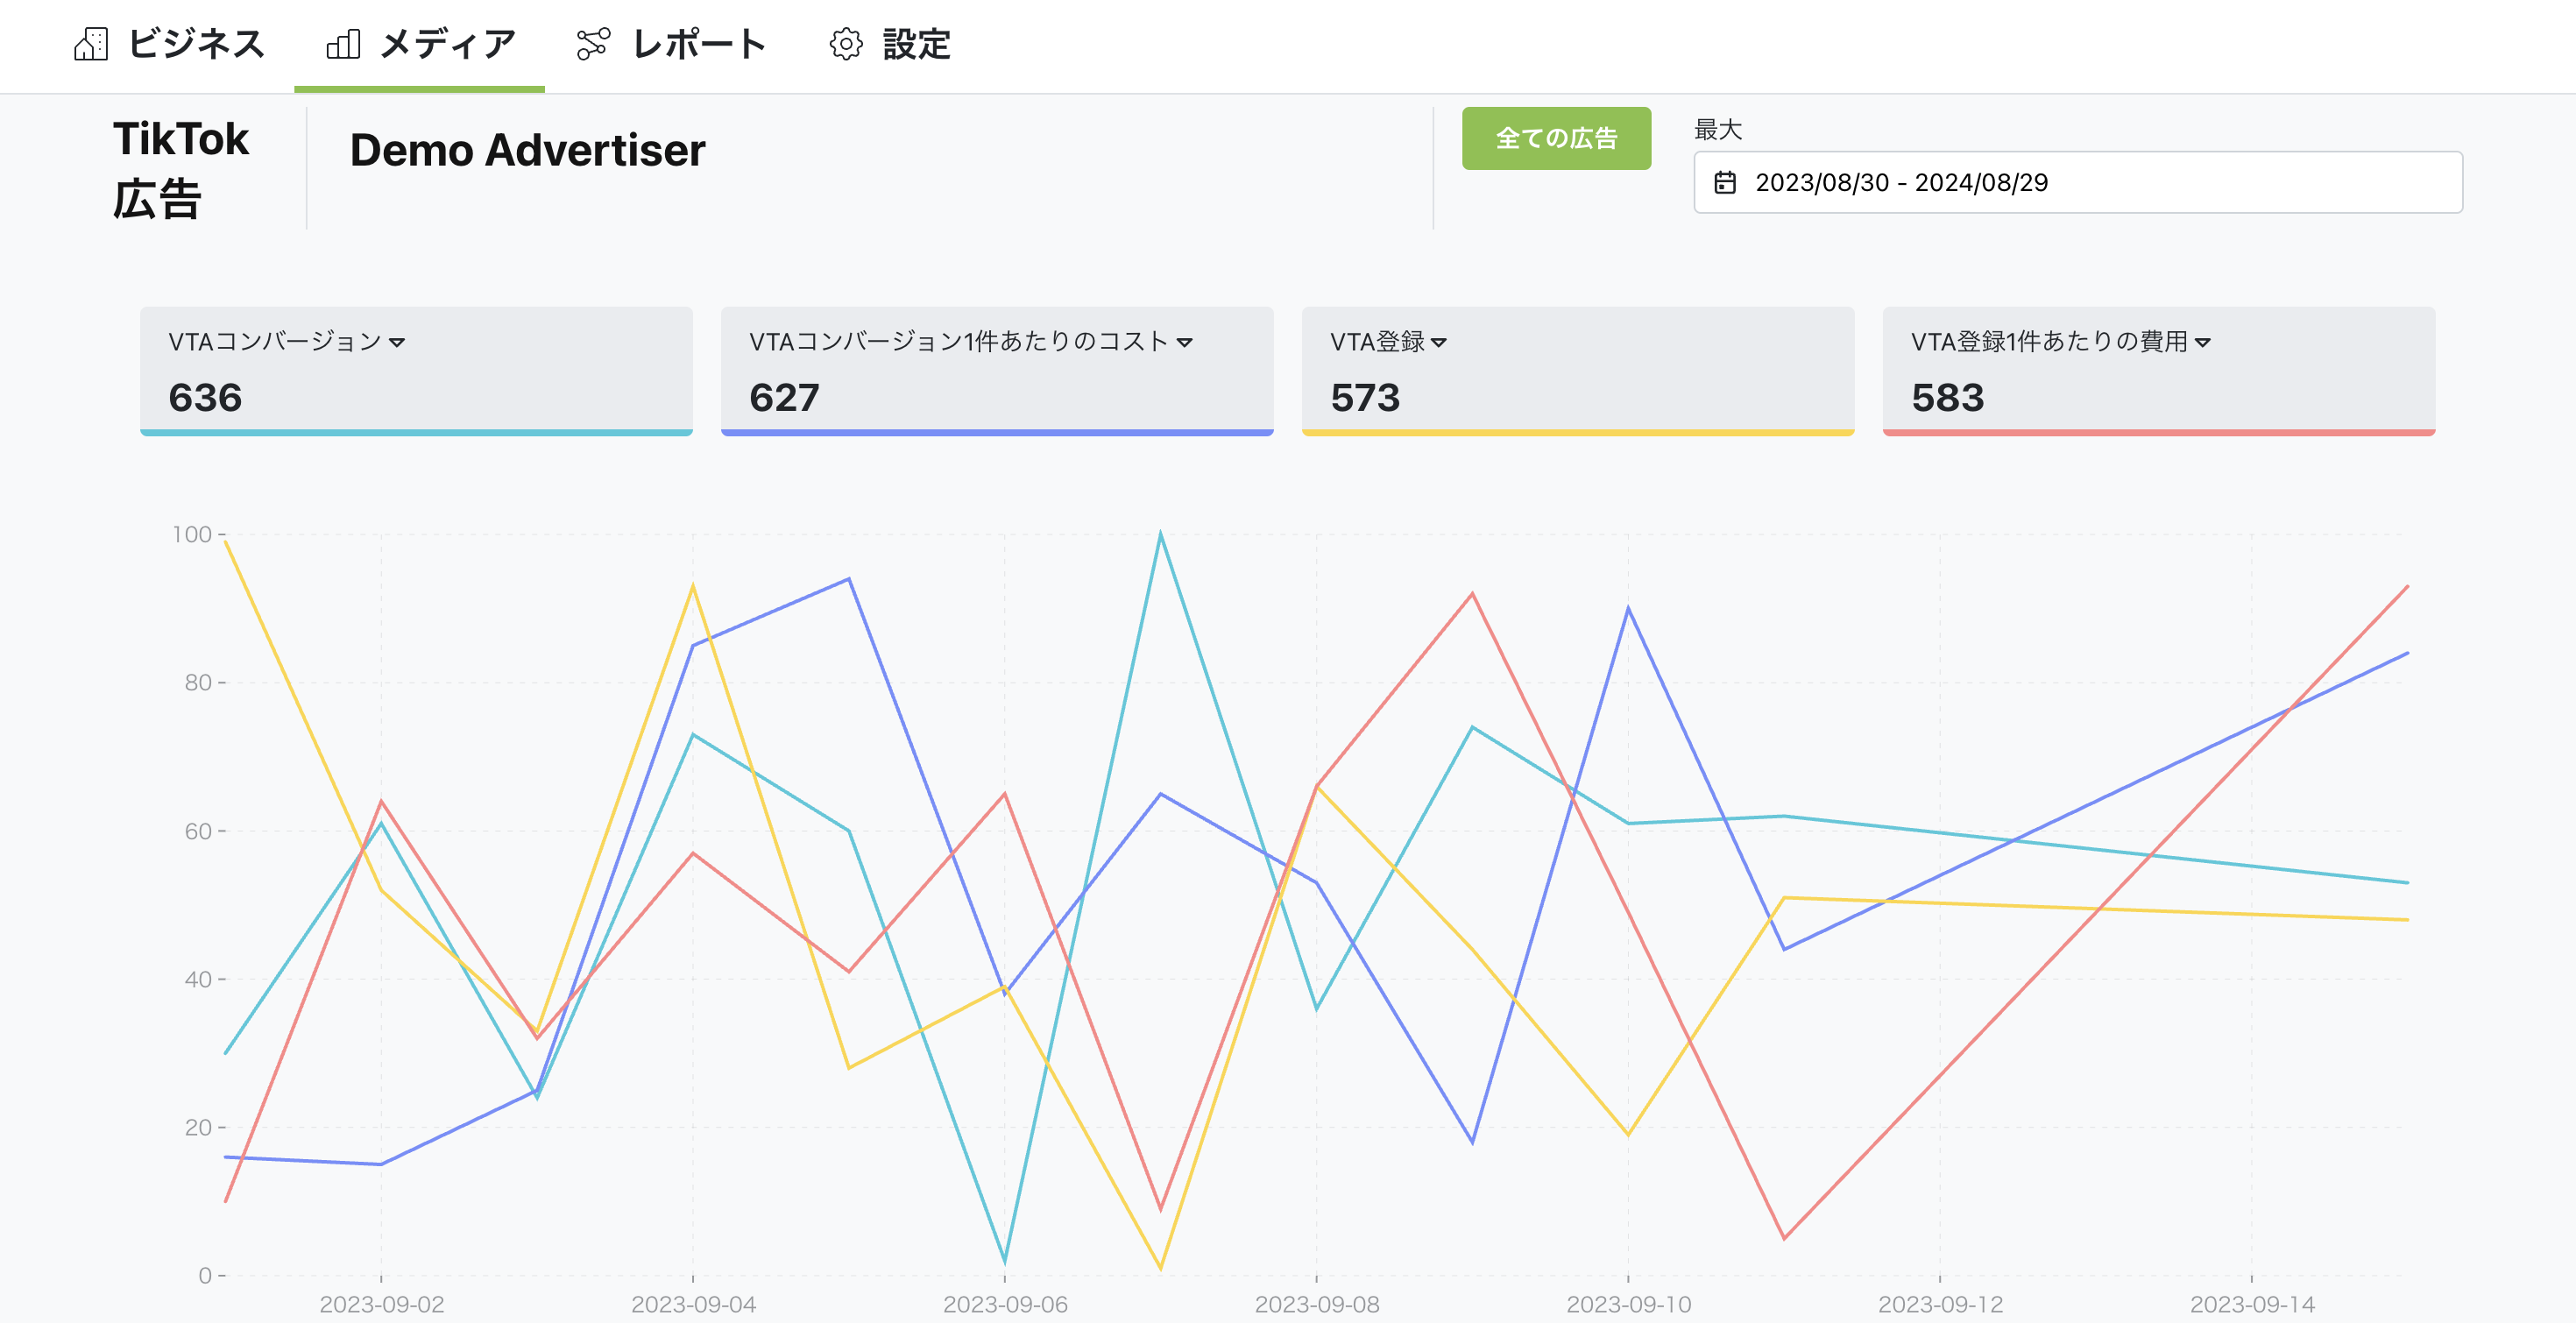Viewport: 2576px width, 1323px height.
Task: Click the 全ての広告 green button
Action: click(x=1557, y=139)
